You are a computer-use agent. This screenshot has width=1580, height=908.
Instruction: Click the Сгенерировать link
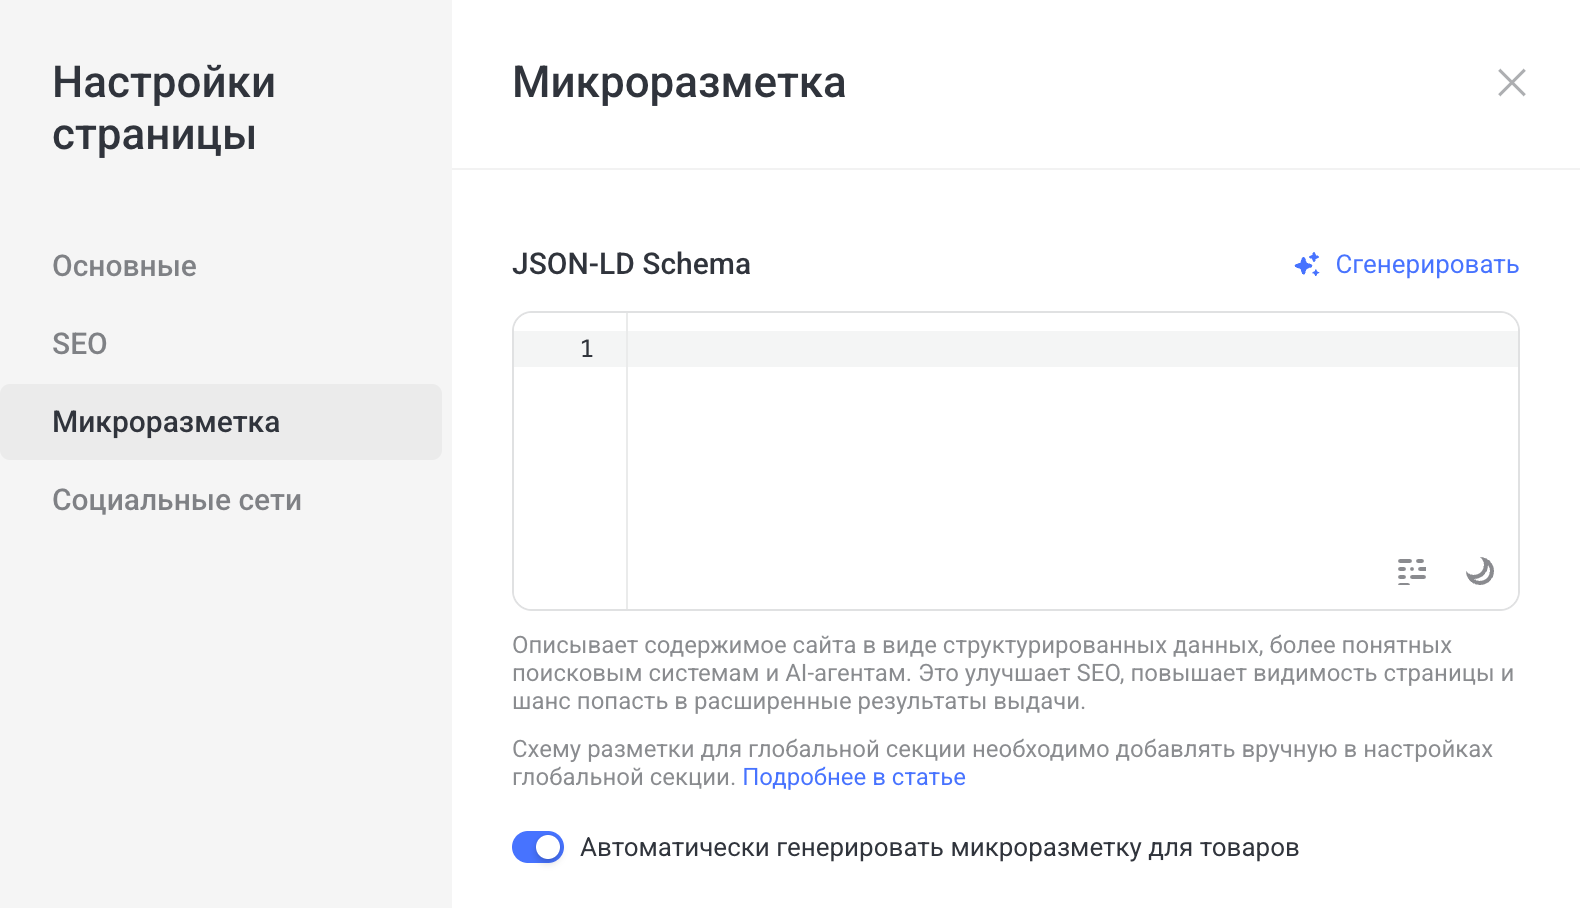point(1427,264)
